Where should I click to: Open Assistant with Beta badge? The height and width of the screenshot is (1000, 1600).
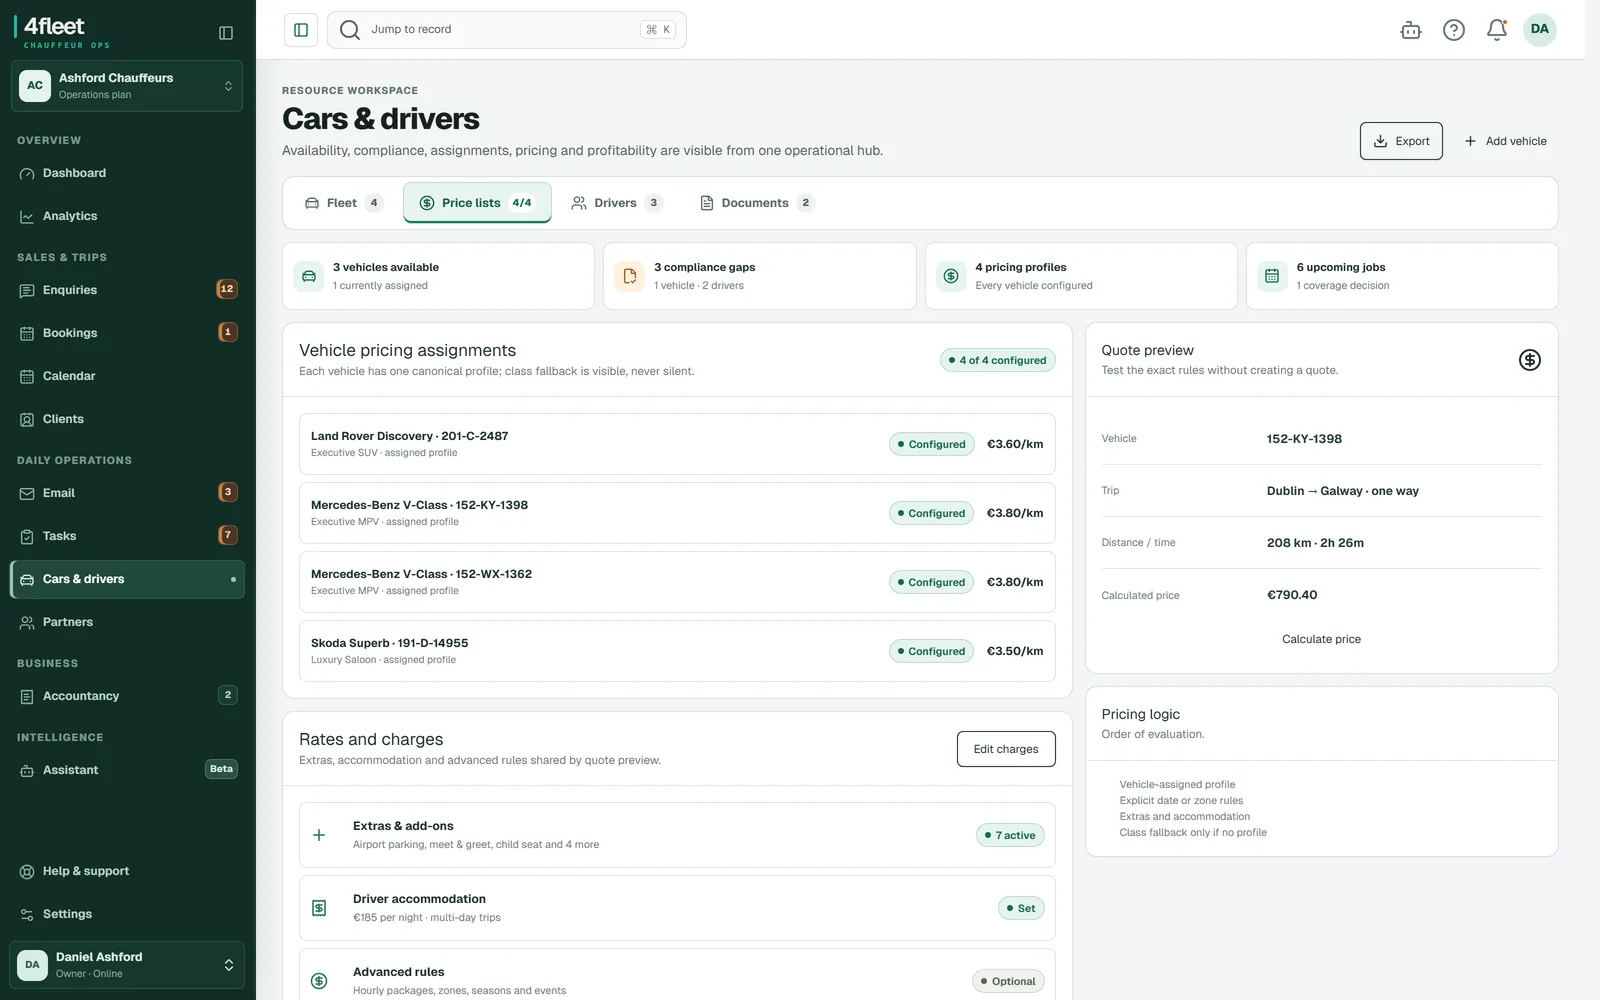point(127,770)
